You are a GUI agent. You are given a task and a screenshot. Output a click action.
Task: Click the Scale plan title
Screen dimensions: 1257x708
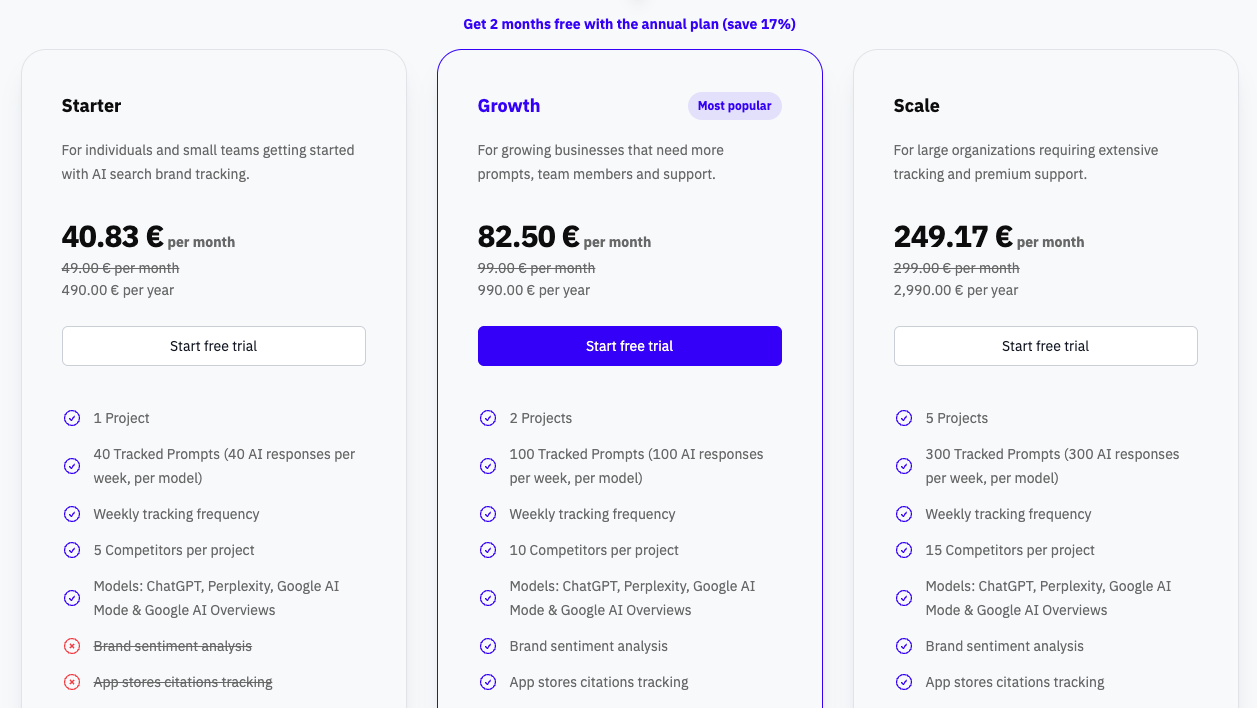point(916,106)
